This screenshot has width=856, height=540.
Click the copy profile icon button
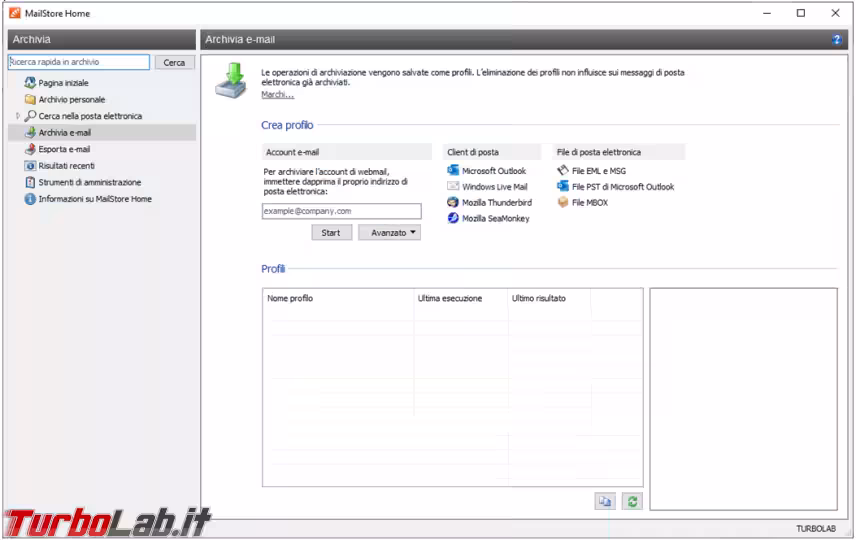pyautogui.click(x=605, y=501)
